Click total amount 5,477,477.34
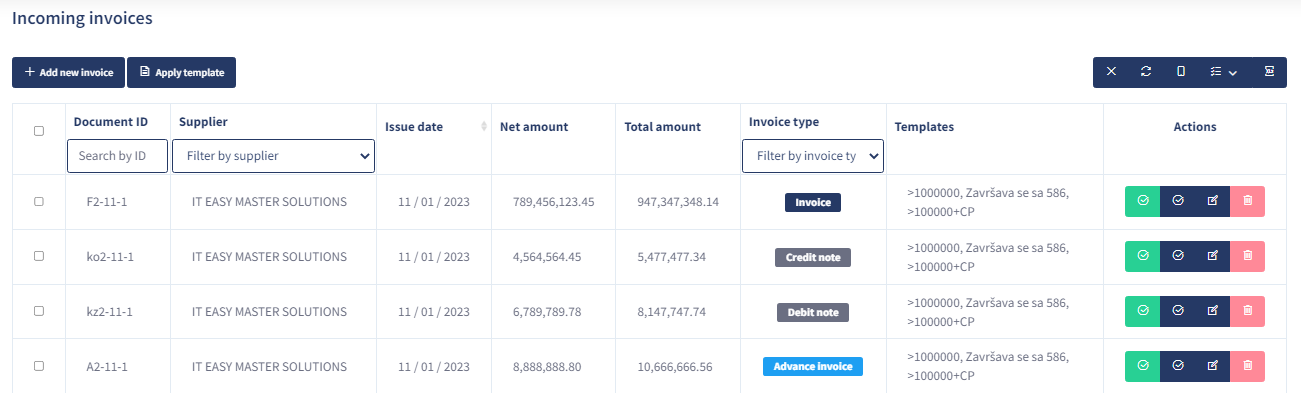Screen dimensions: 1301x393 671,257
